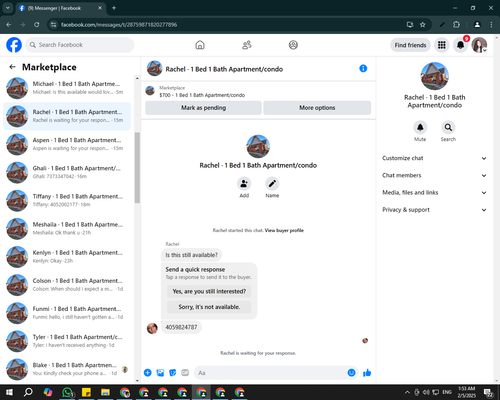This screenshot has width=500, height=400.
Task: Open Windows Search from the taskbar
Action: [x=28, y=392]
